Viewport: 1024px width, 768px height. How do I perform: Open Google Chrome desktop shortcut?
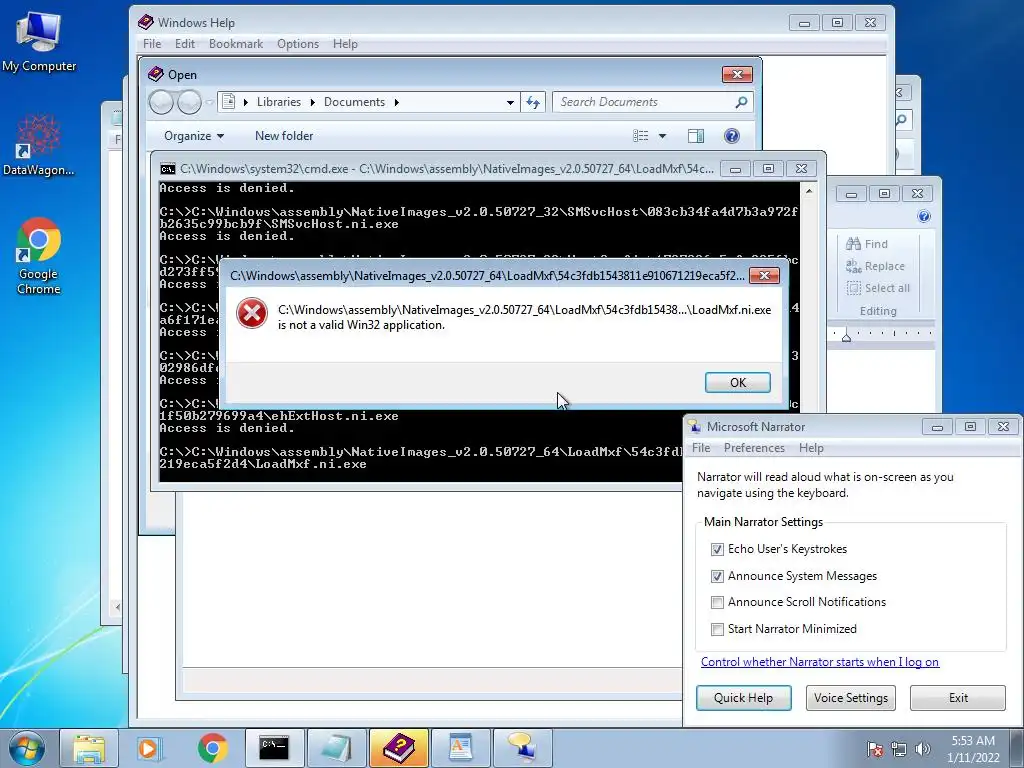(x=39, y=256)
